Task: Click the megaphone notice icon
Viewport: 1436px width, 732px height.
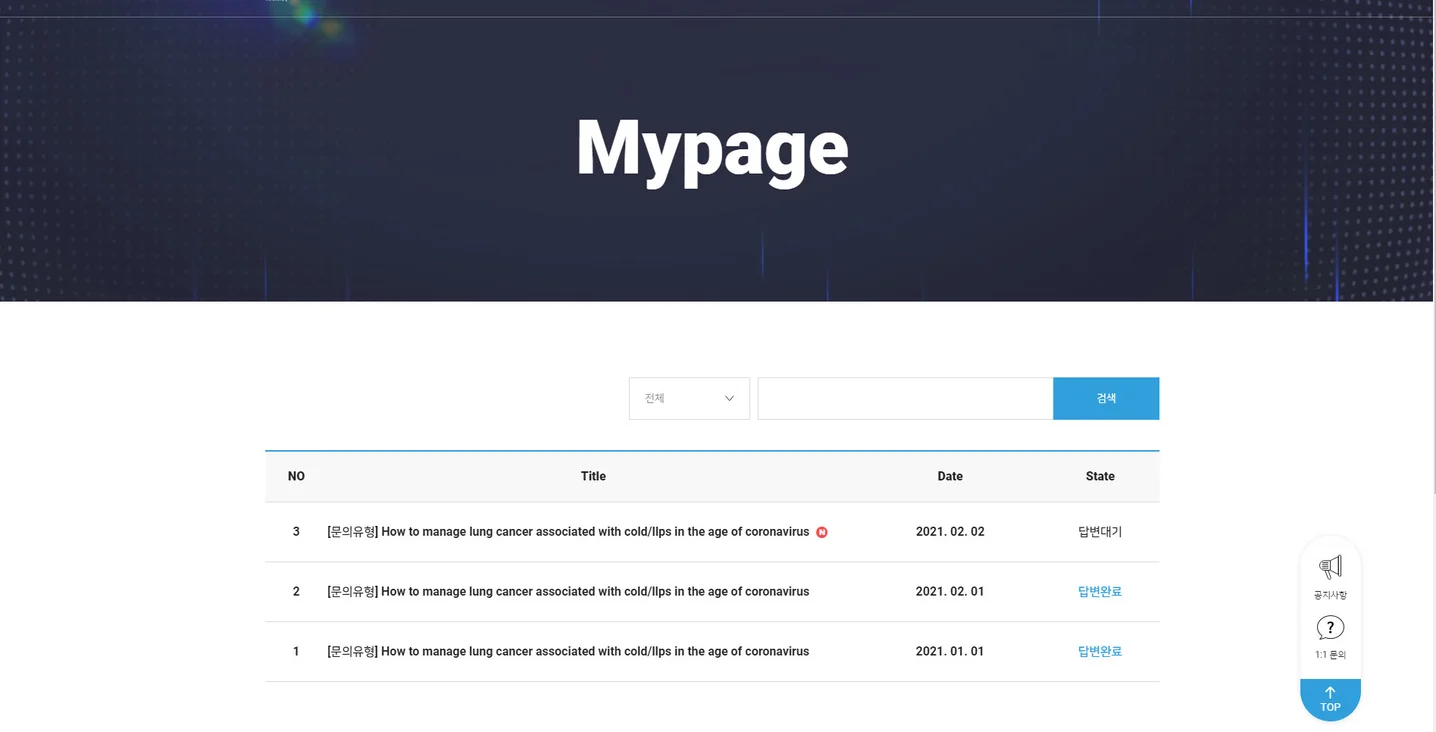Action: (x=1330, y=568)
